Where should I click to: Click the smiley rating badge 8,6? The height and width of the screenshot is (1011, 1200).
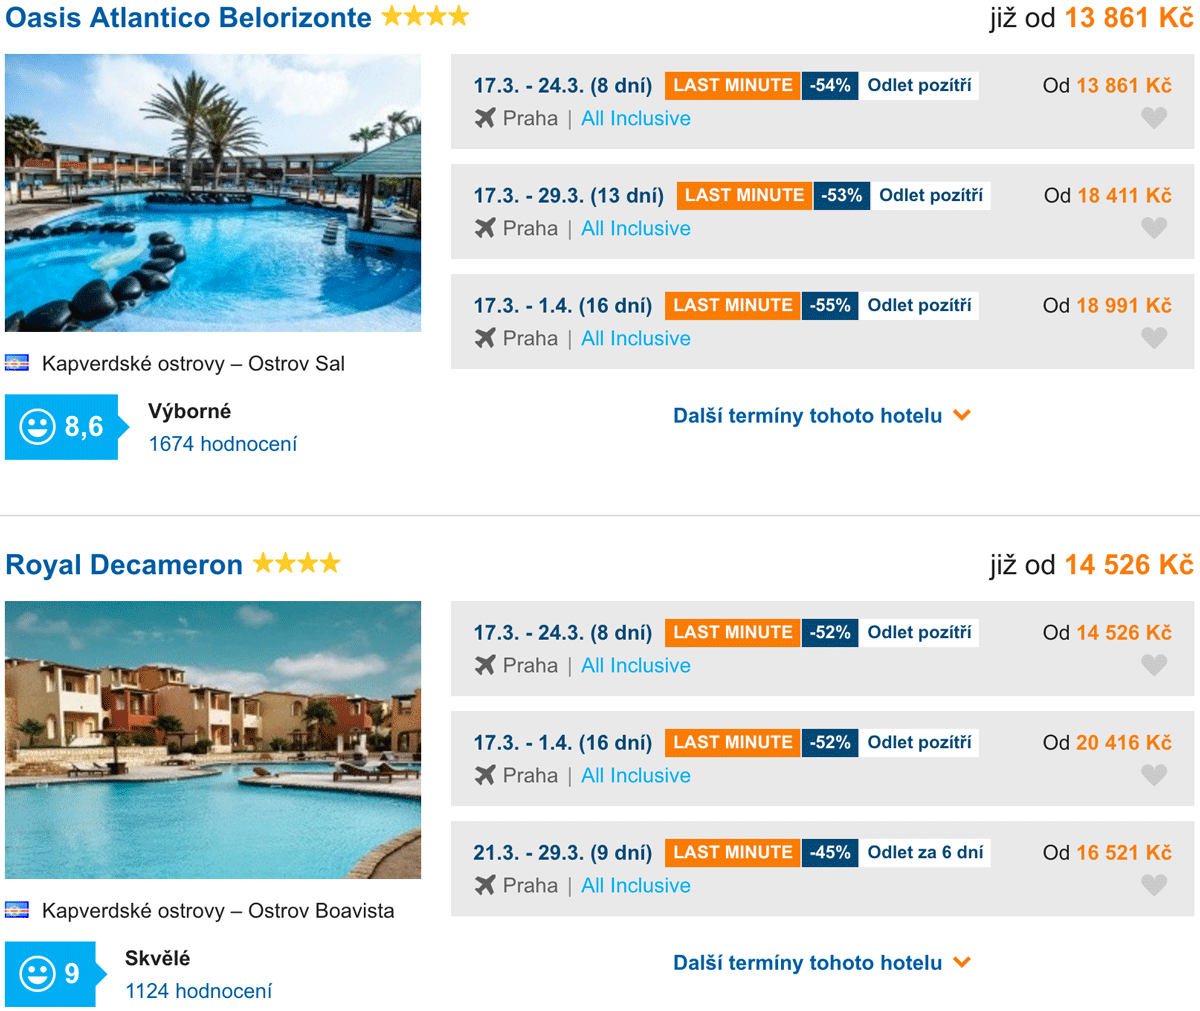pyautogui.click(x=62, y=427)
